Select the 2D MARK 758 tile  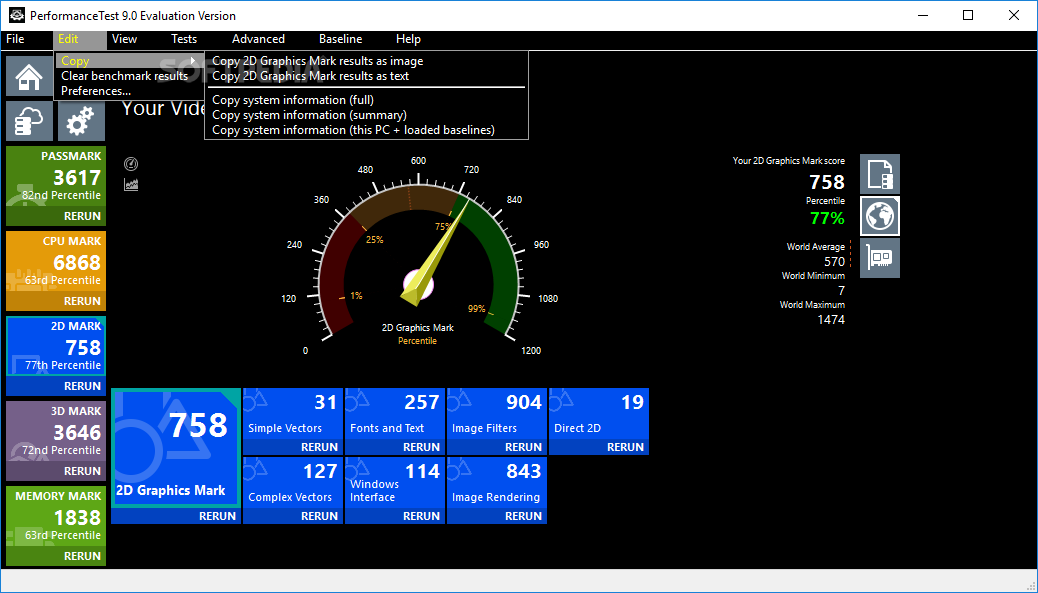56,347
